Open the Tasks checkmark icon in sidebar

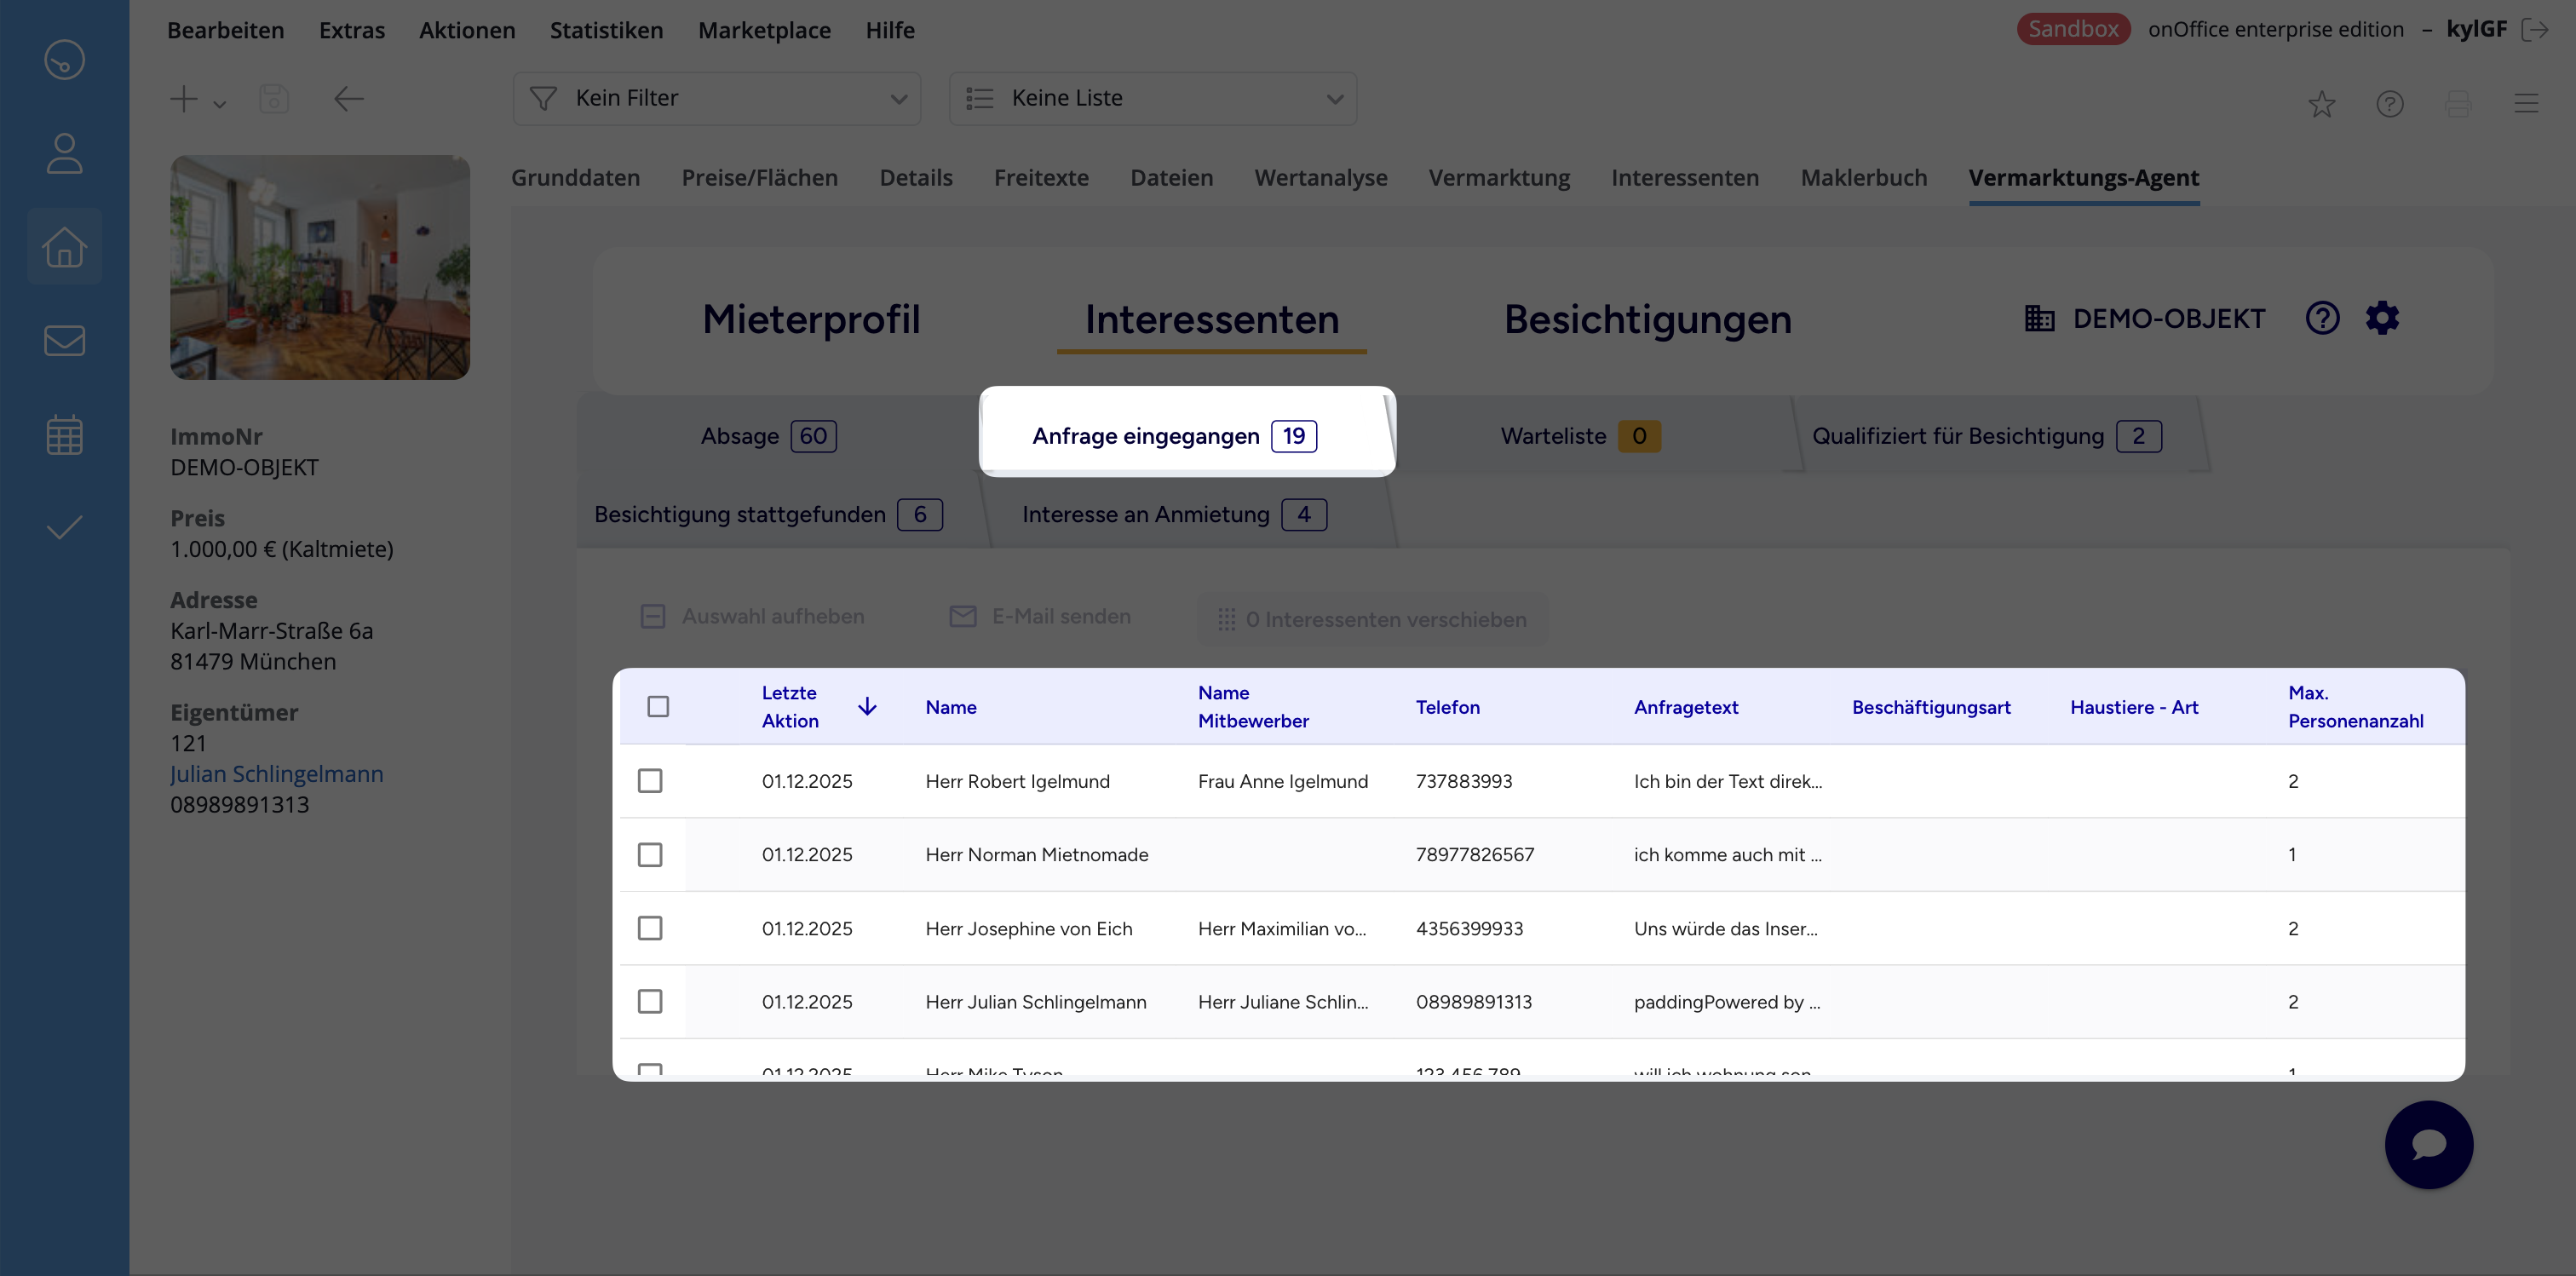(64, 526)
